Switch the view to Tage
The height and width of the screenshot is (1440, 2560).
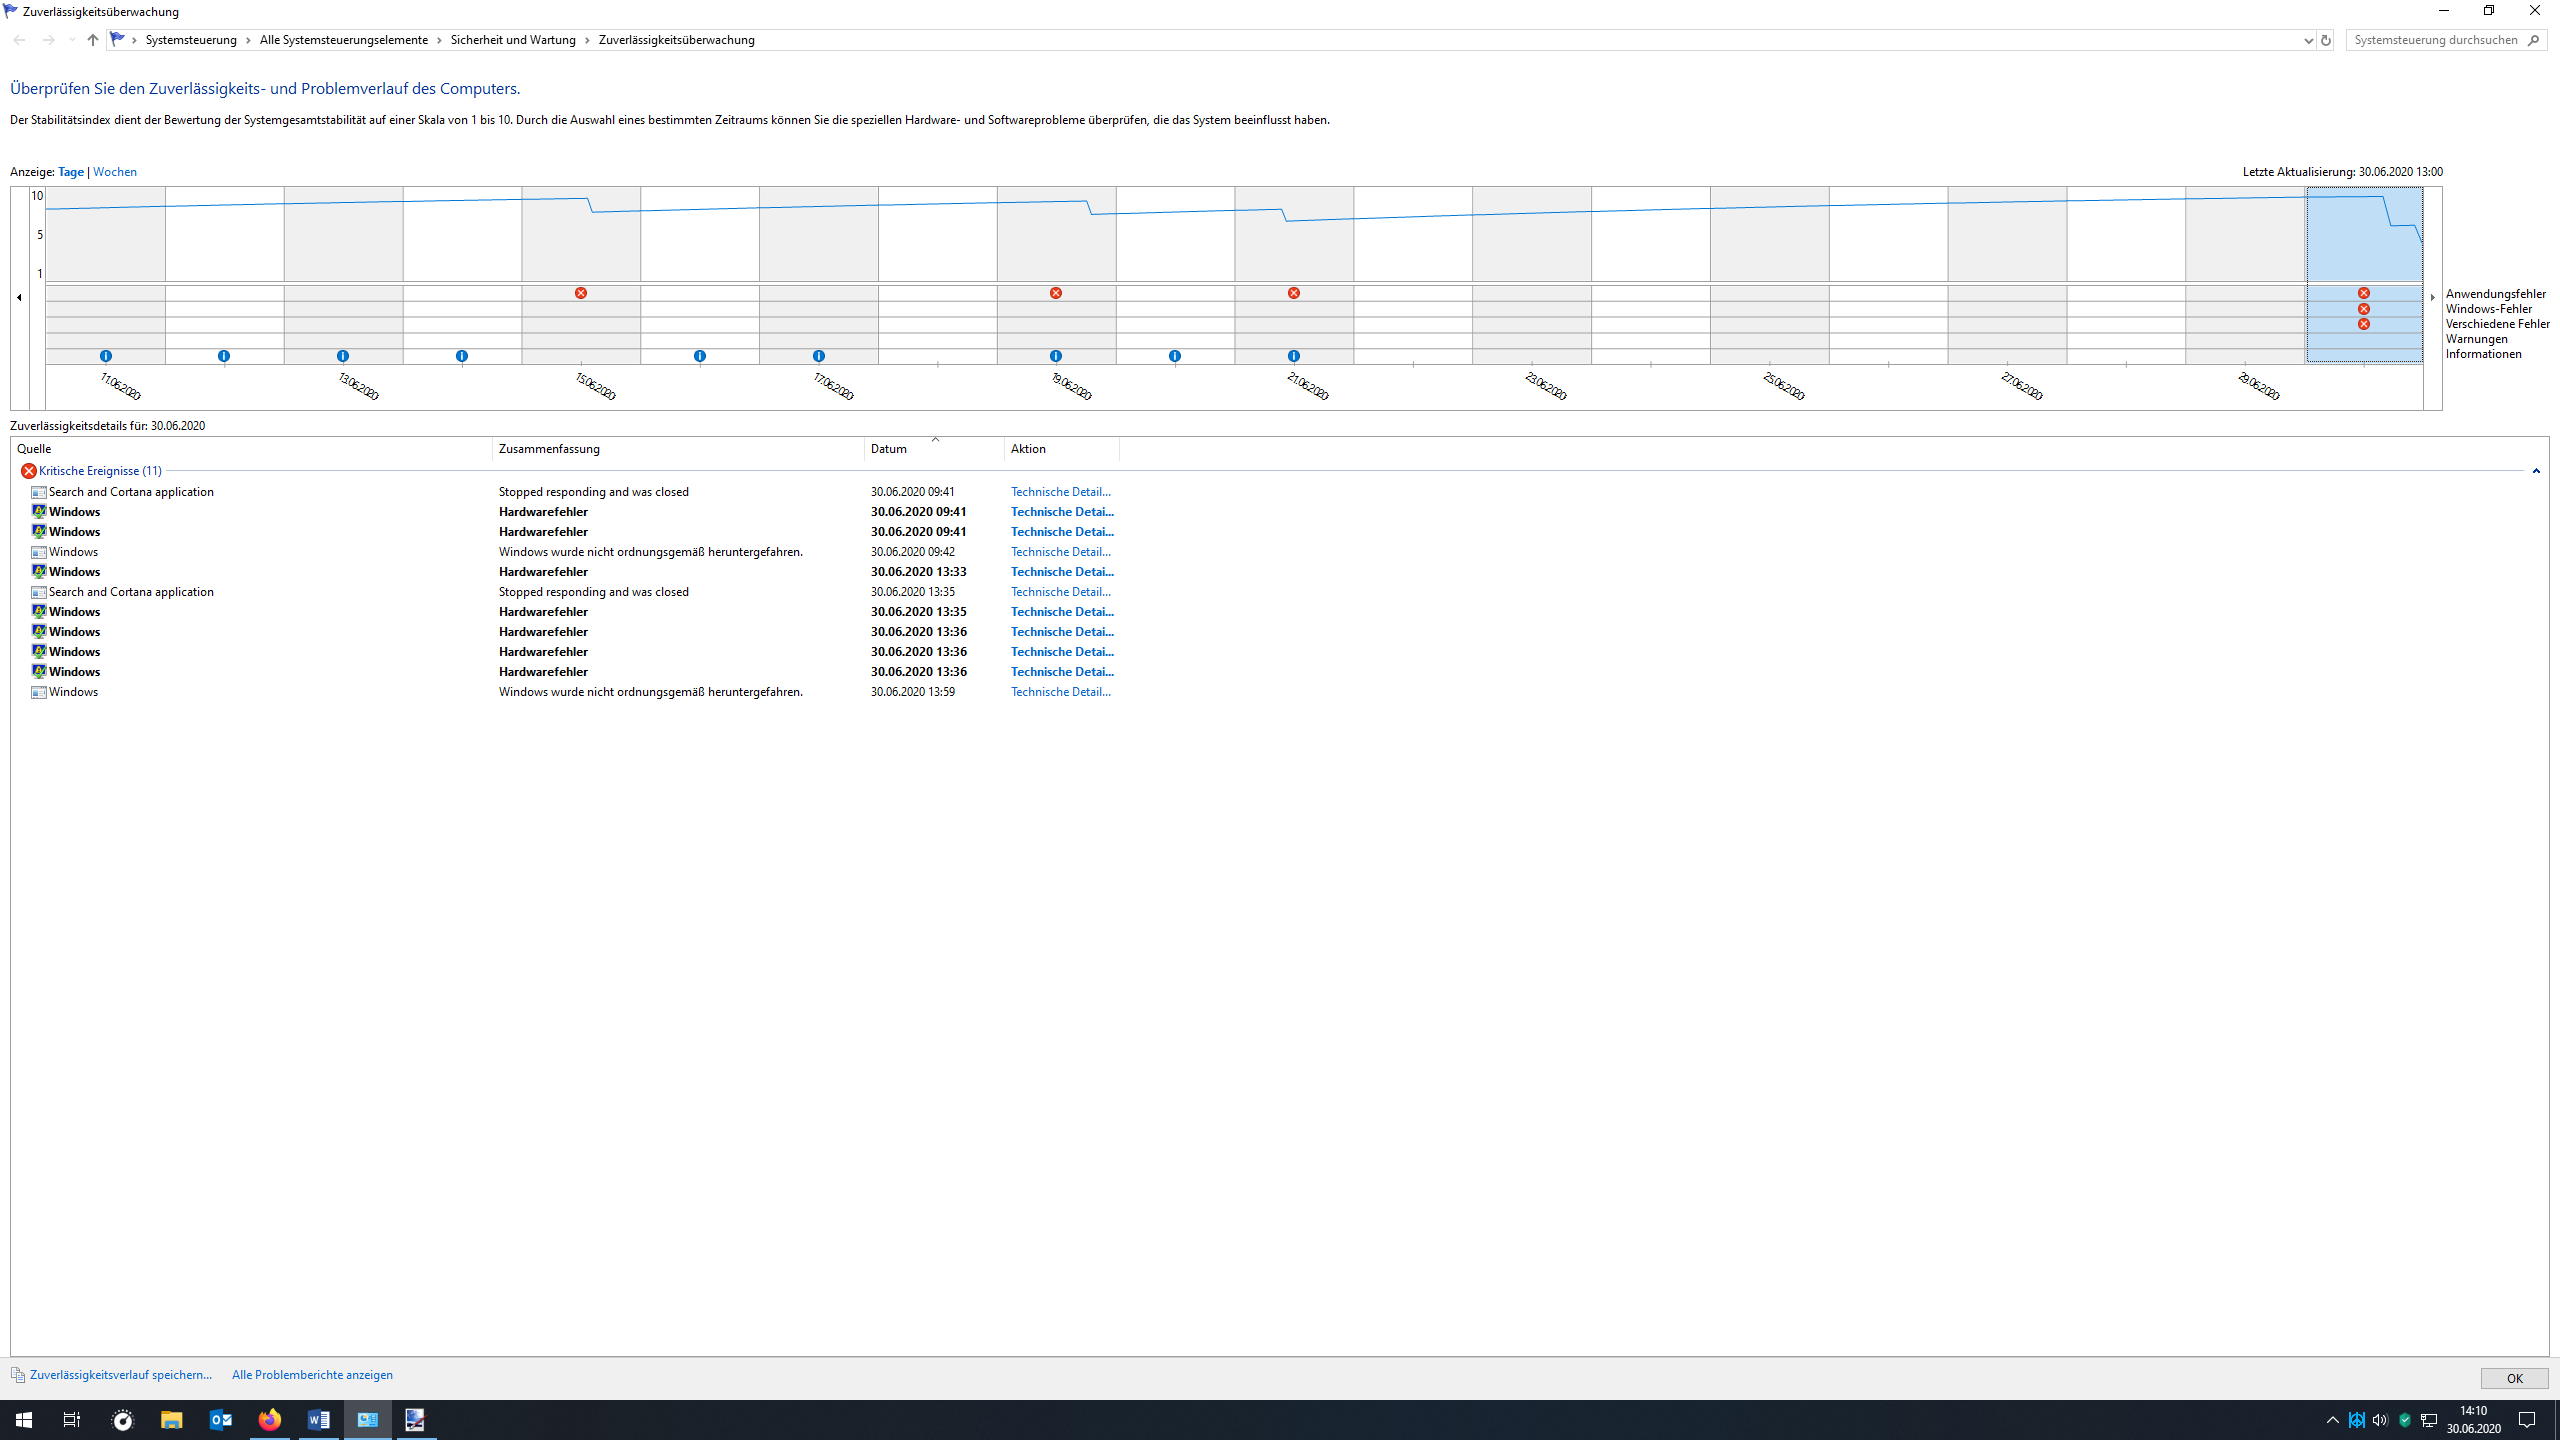pyautogui.click(x=71, y=172)
